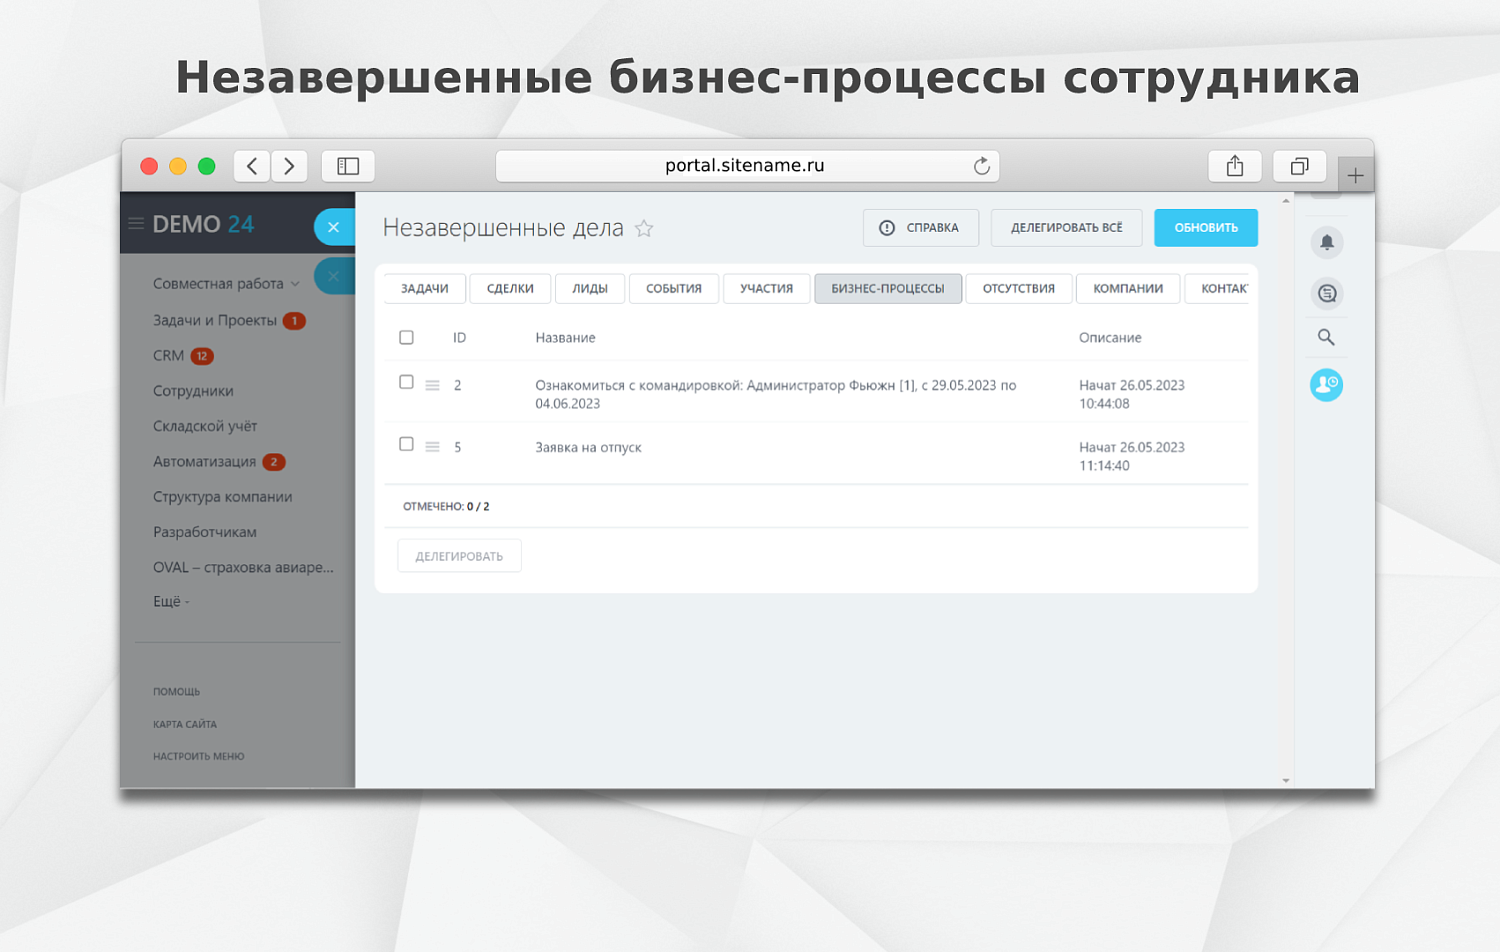The image size is (1500, 952).
Task: Reload the page via address bar icon
Action: coord(981,166)
